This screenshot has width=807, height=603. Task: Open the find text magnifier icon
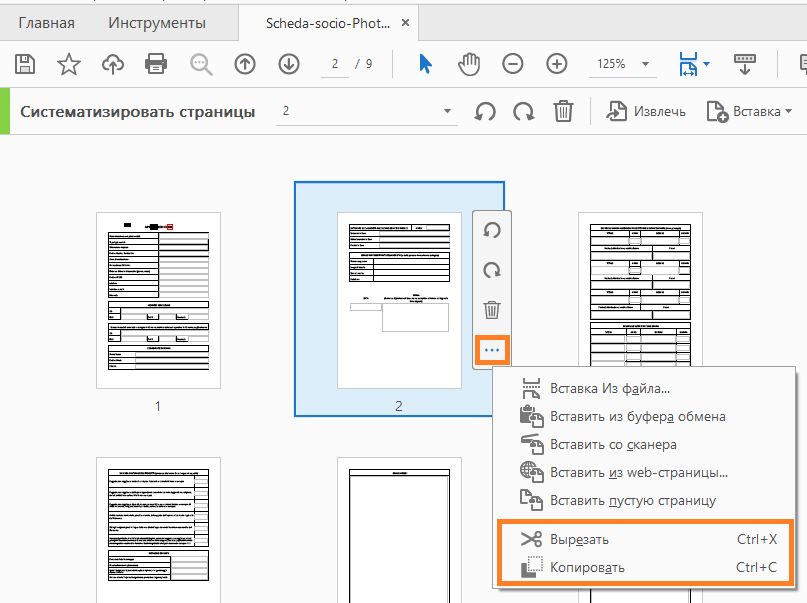tap(201, 64)
